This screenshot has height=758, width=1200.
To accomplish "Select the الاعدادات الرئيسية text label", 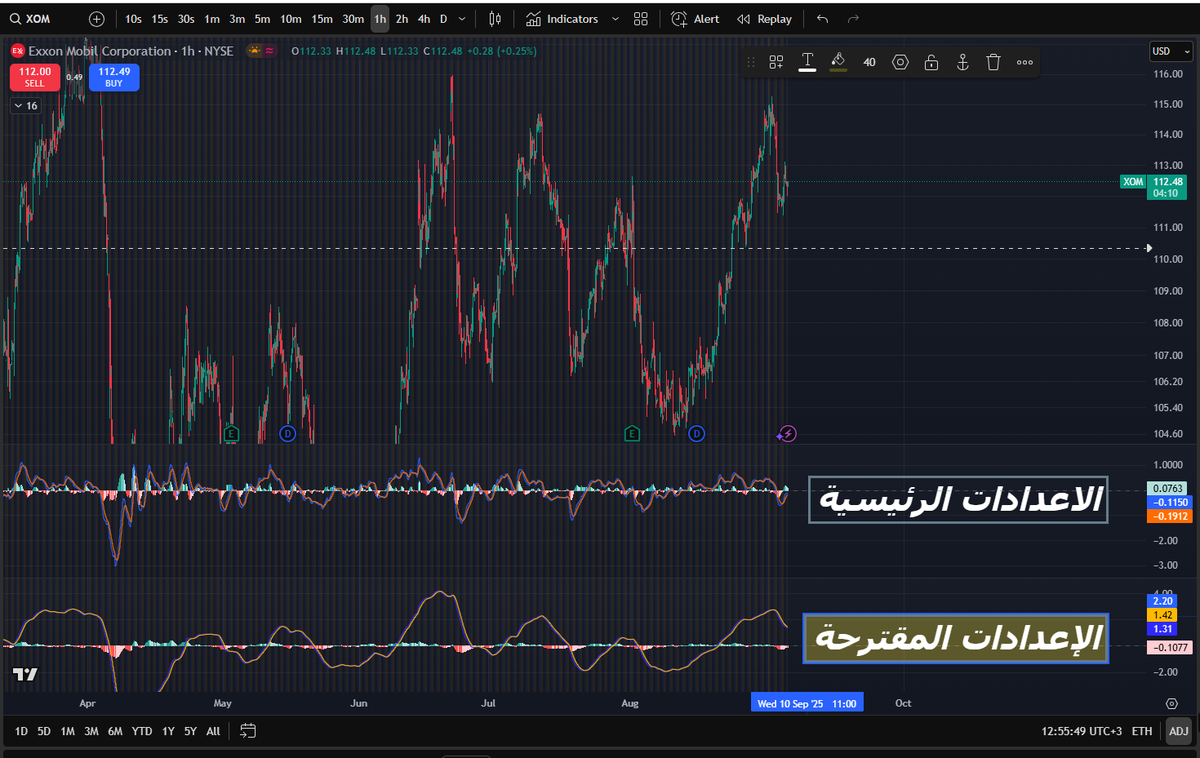I will (x=958, y=500).
